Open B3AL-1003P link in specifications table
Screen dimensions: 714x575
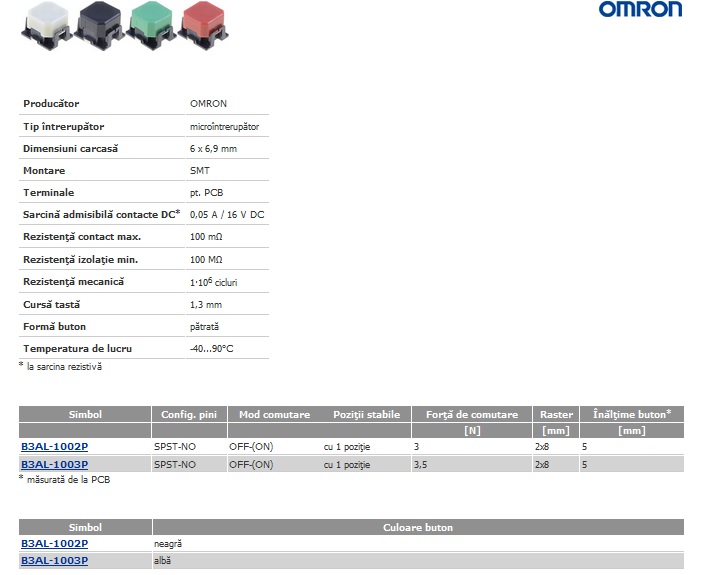click(x=55, y=464)
